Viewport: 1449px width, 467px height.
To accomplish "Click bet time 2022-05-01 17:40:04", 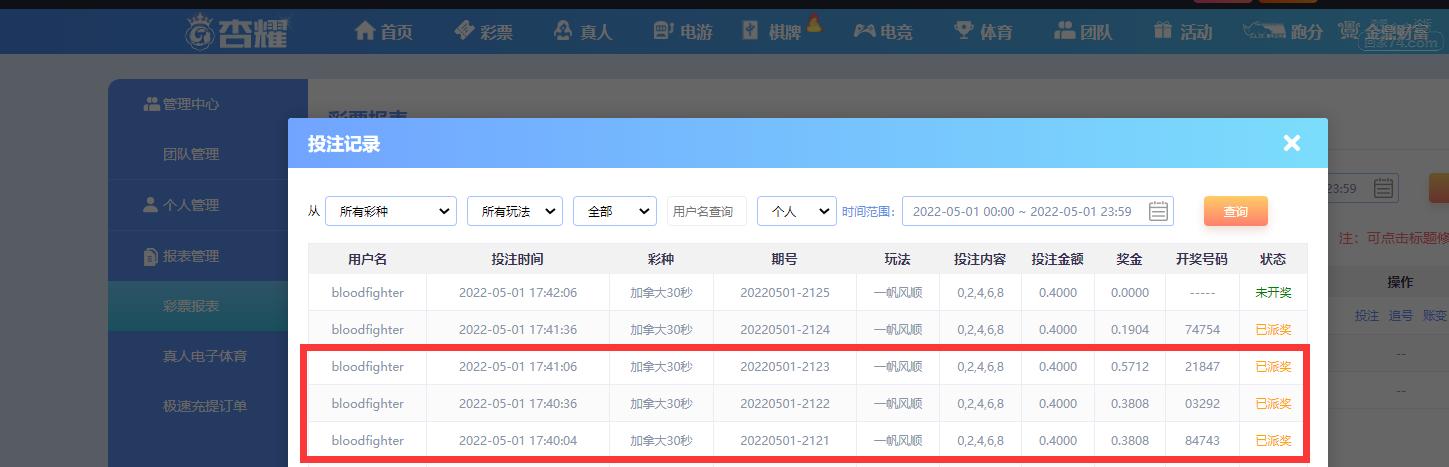I will [518, 441].
